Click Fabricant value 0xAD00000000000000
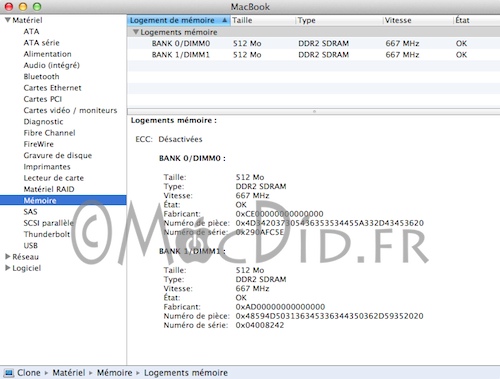Screen dimensions: 500x379 coord(280,307)
